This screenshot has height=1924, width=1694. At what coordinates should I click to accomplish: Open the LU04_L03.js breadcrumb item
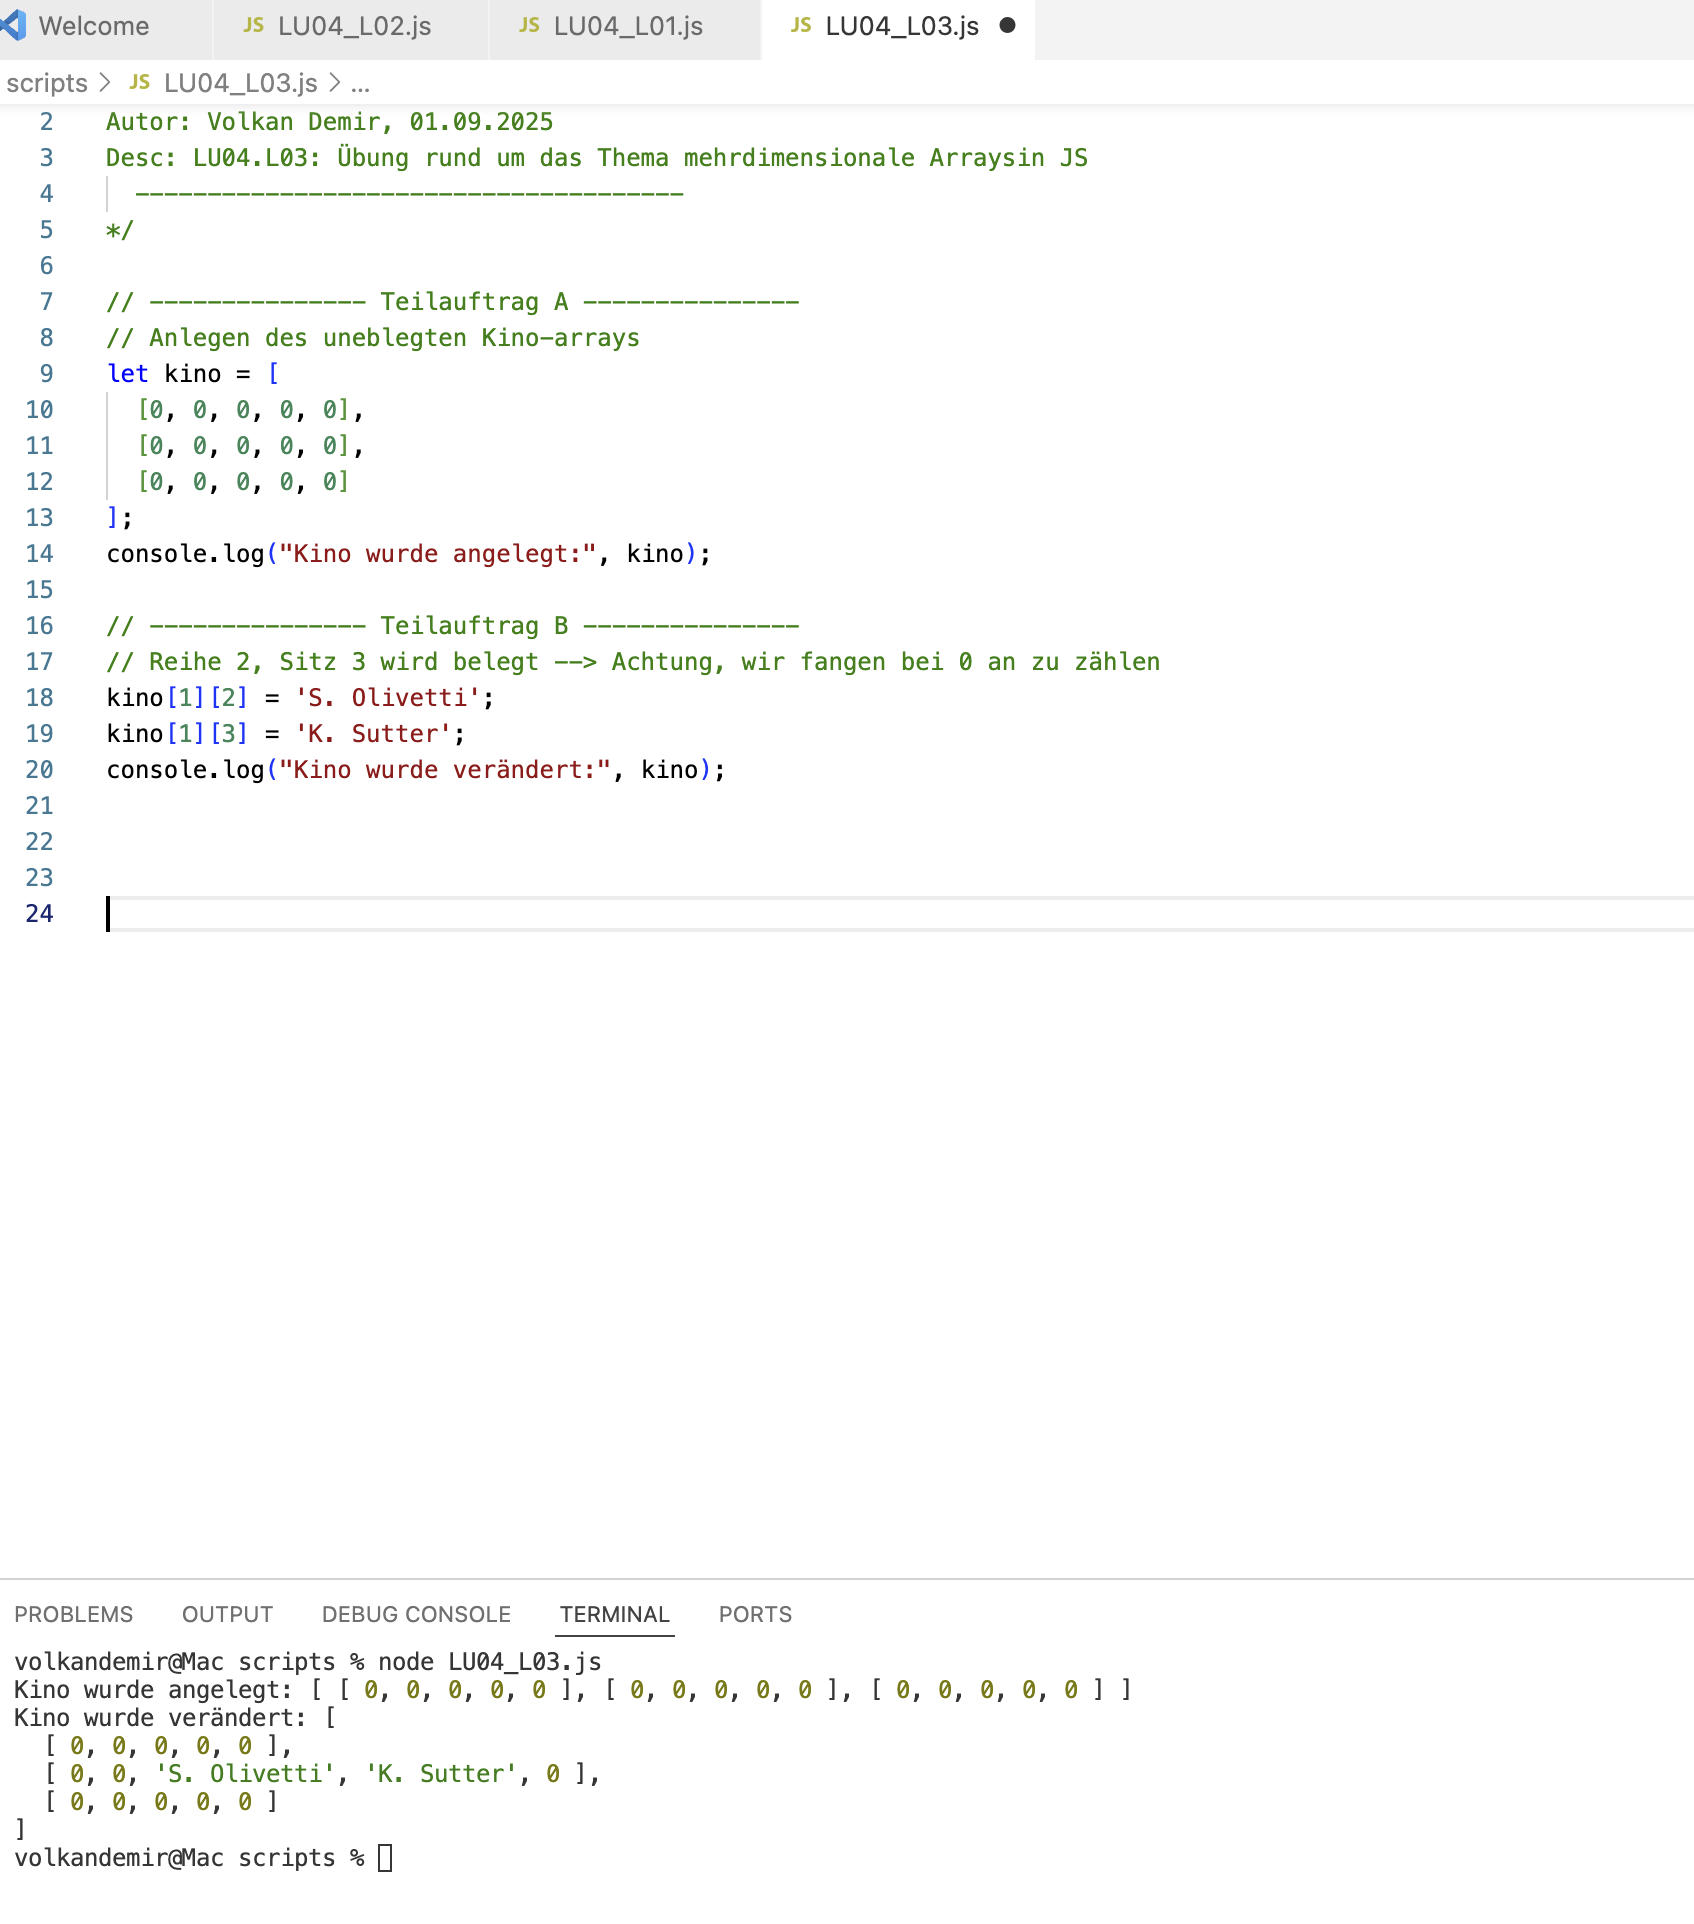240,83
